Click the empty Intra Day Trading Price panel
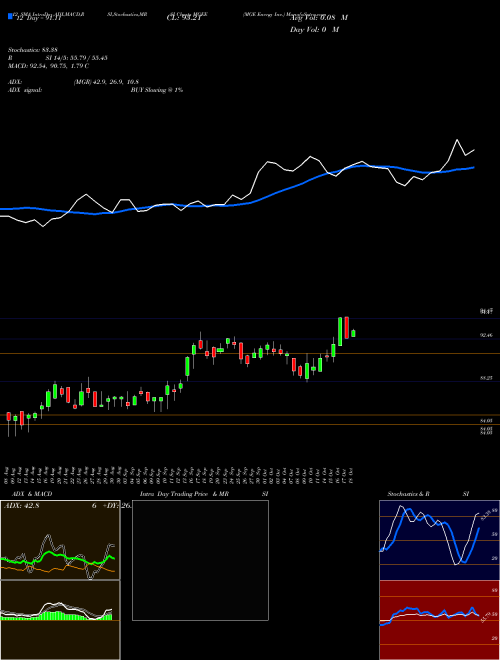Viewport: 500px width, 660px height. point(200,560)
